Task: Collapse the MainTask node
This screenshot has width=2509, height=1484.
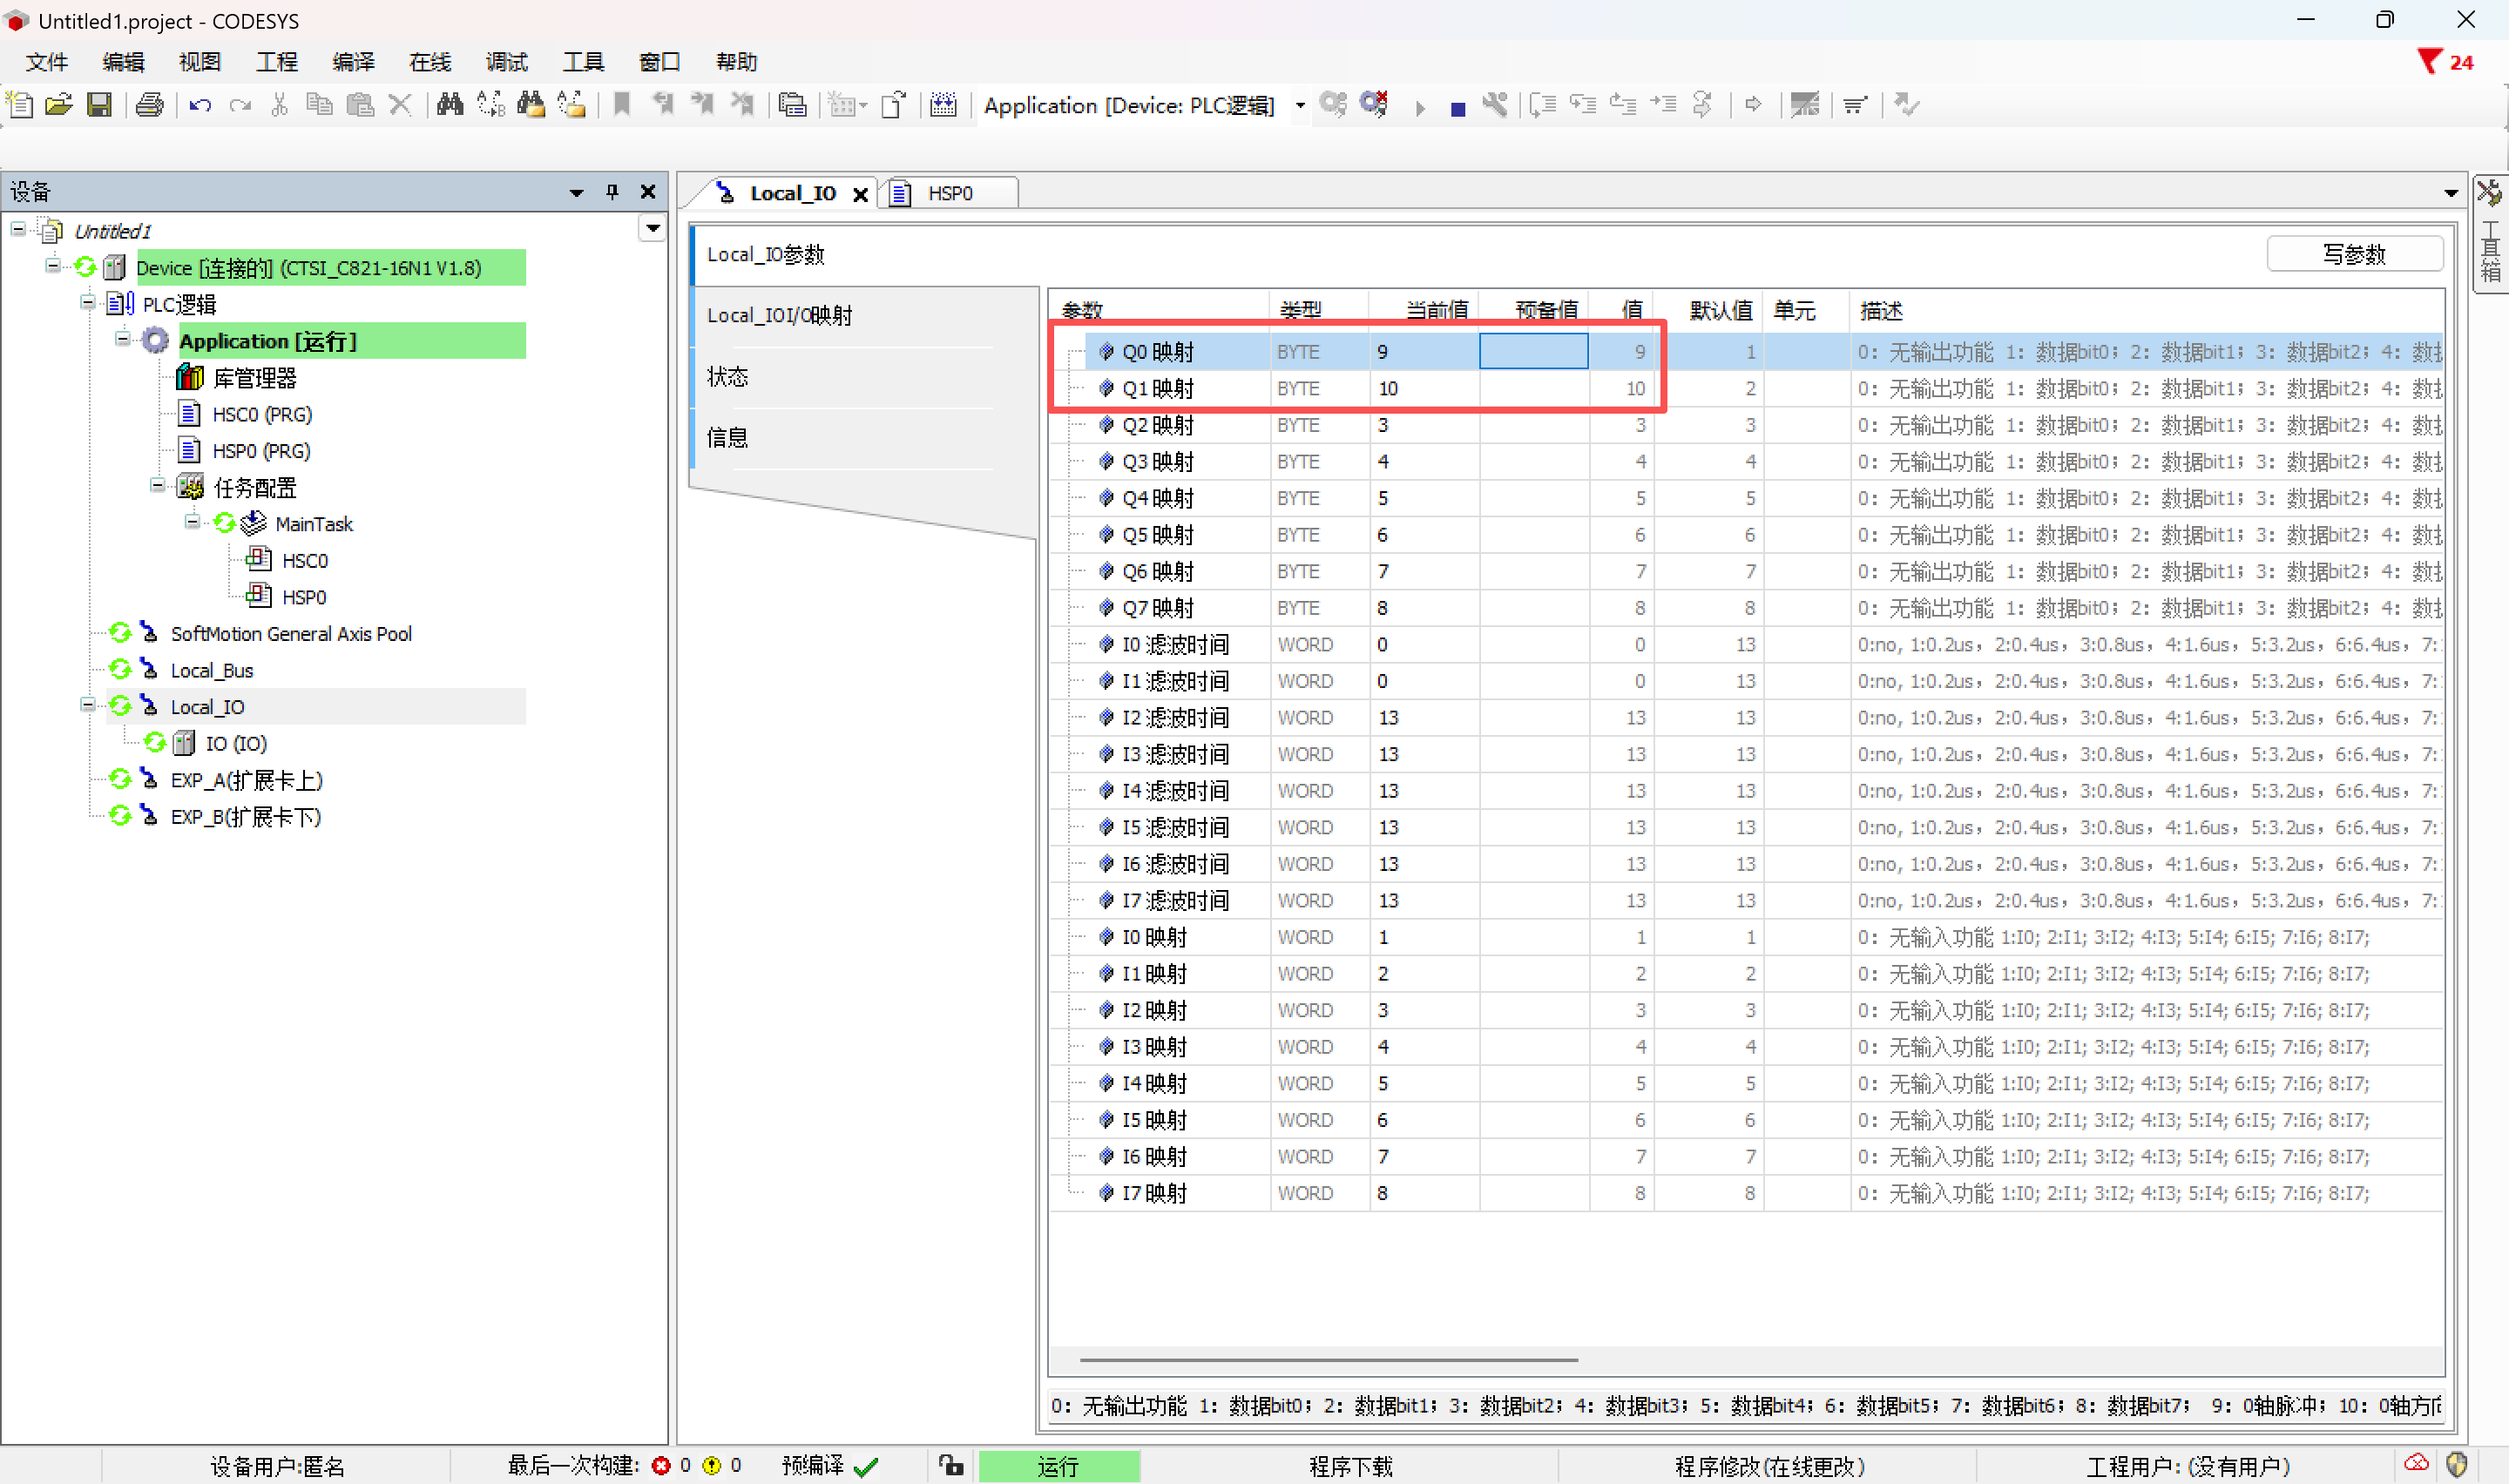Action: pos(192,522)
